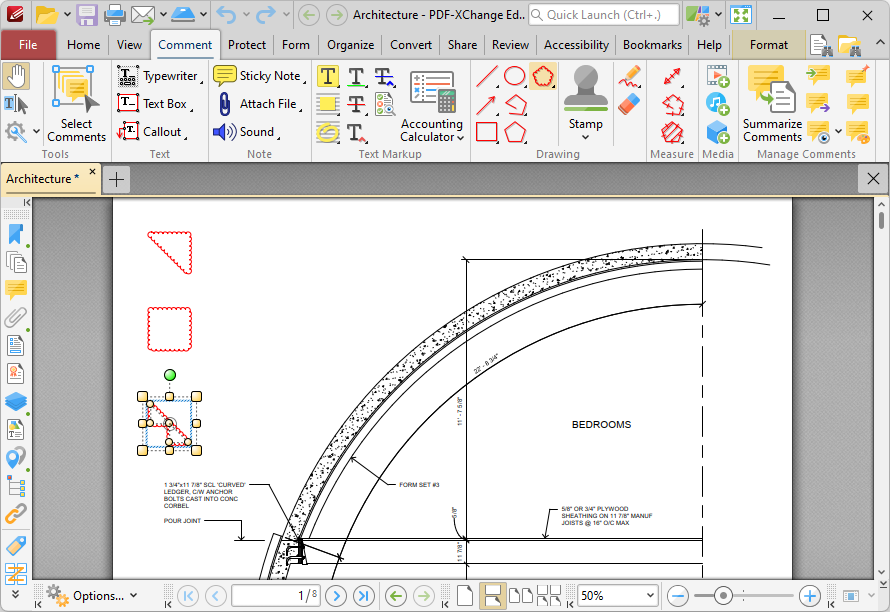The image size is (890, 612).
Task: Open the Bookmarks pane from sidebar
Action: 16,234
